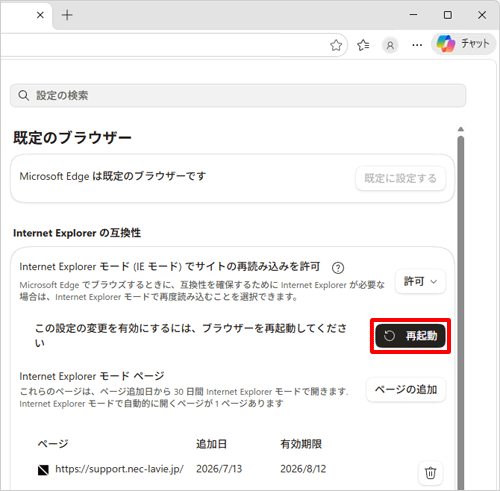
Task: Delete support.nec-lavie.jp page via trash icon
Action: (x=430, y=473)
